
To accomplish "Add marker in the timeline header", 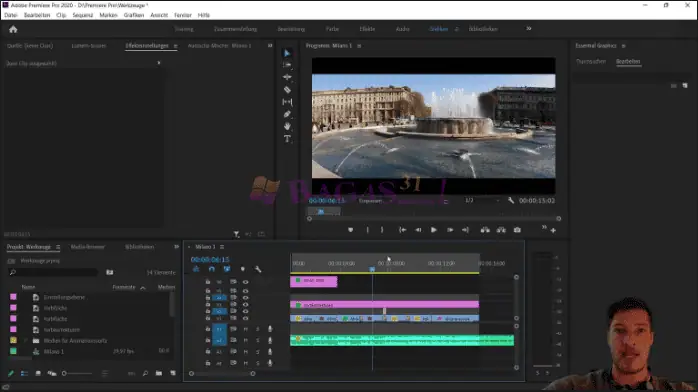I will point(243,269).
